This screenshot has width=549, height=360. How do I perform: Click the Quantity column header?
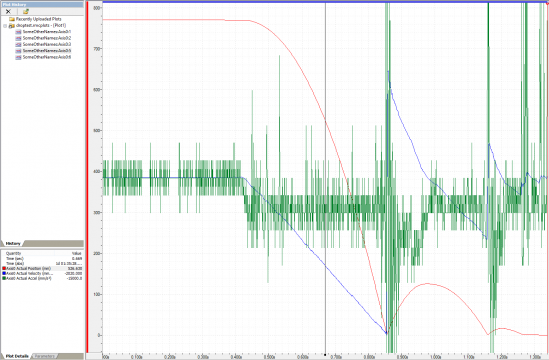pos(13,253)
